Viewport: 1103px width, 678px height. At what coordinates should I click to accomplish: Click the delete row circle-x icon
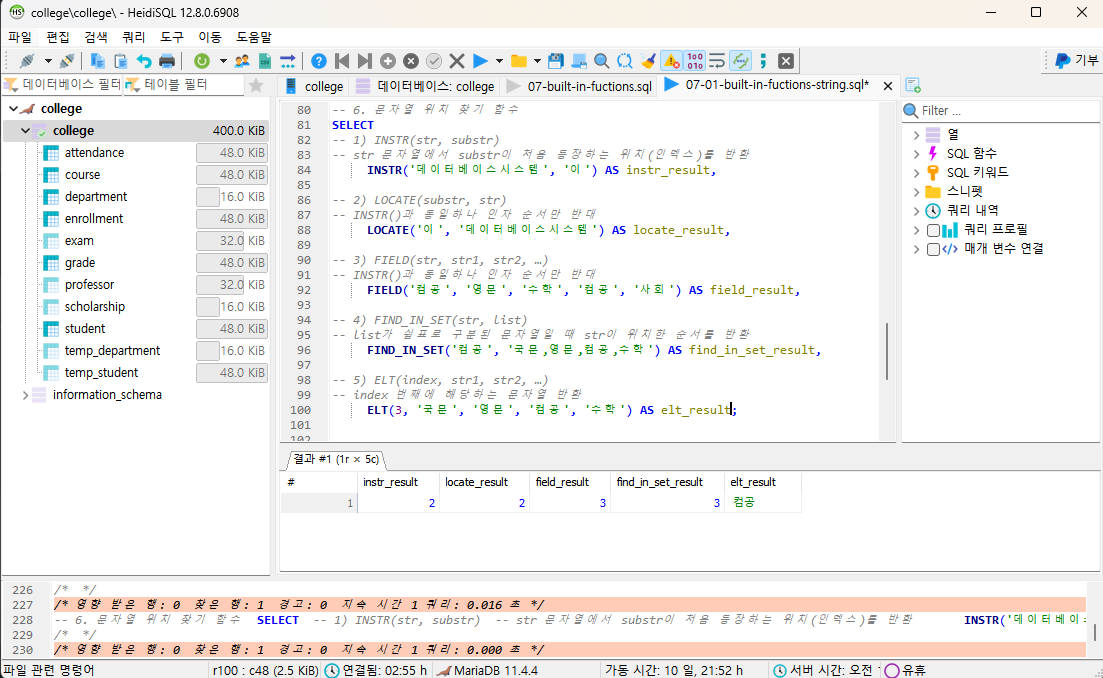pyautogui.click(x=411, y=61)
